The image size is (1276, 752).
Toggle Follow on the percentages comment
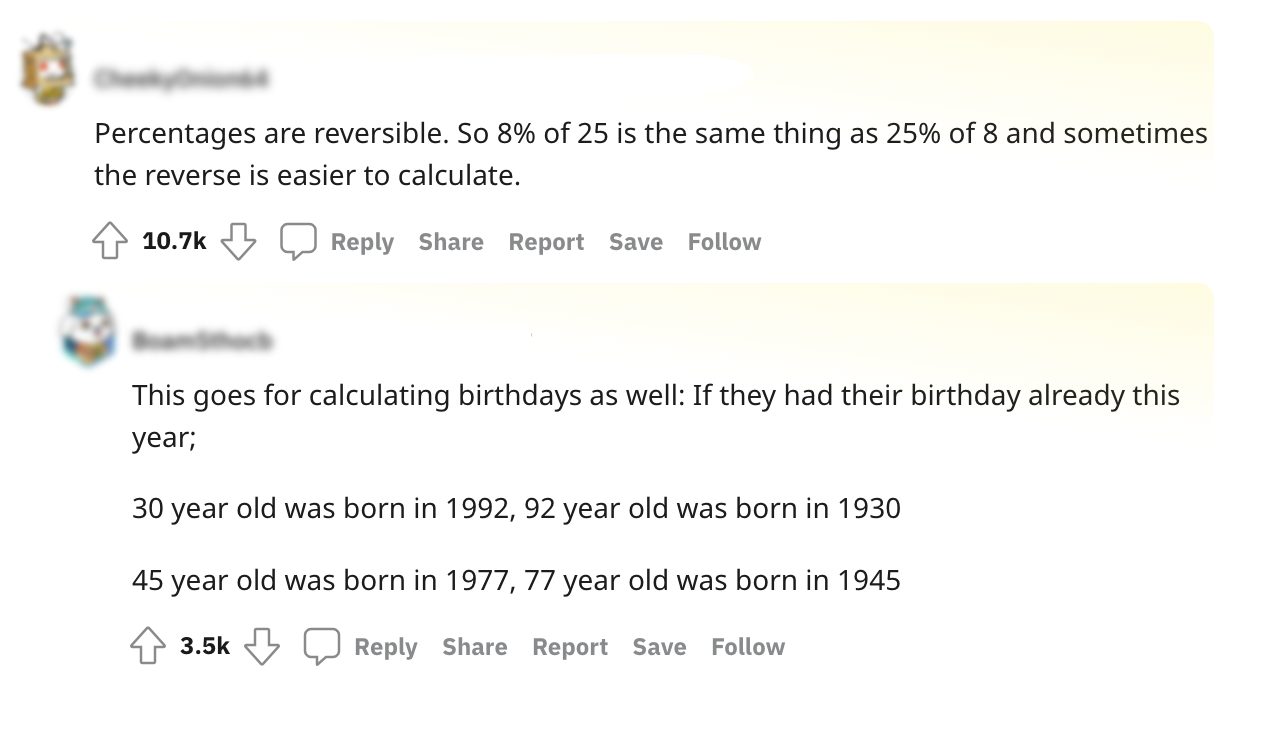click(x=724, y=241)
